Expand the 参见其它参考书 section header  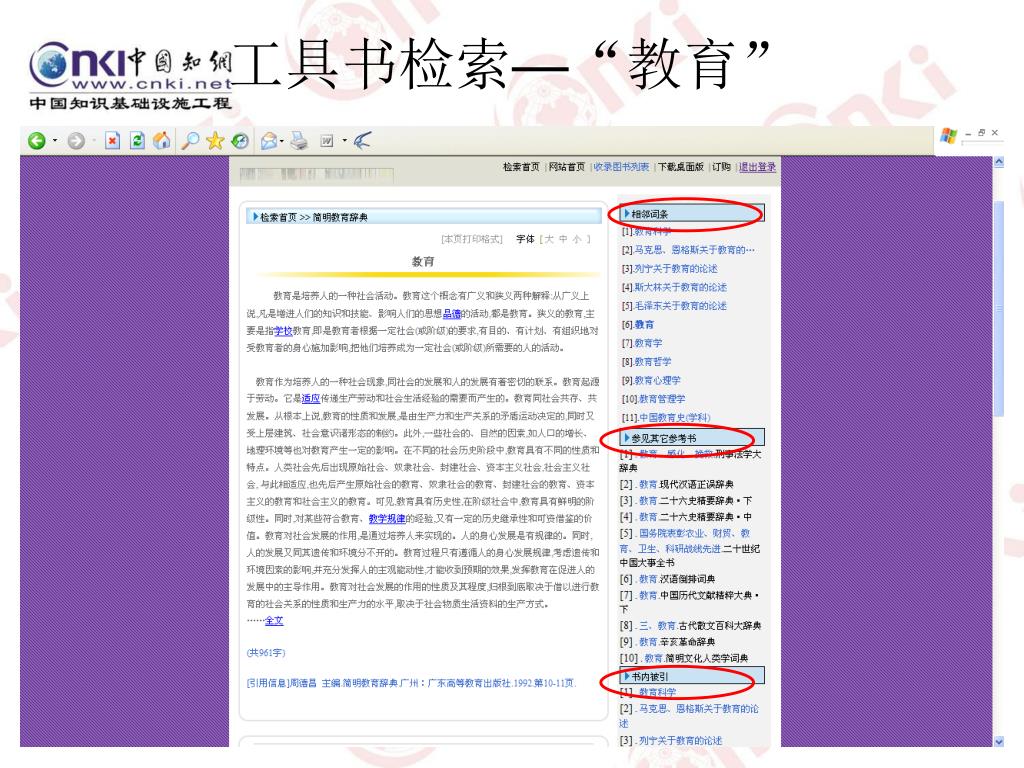click(x=692, y=438)
